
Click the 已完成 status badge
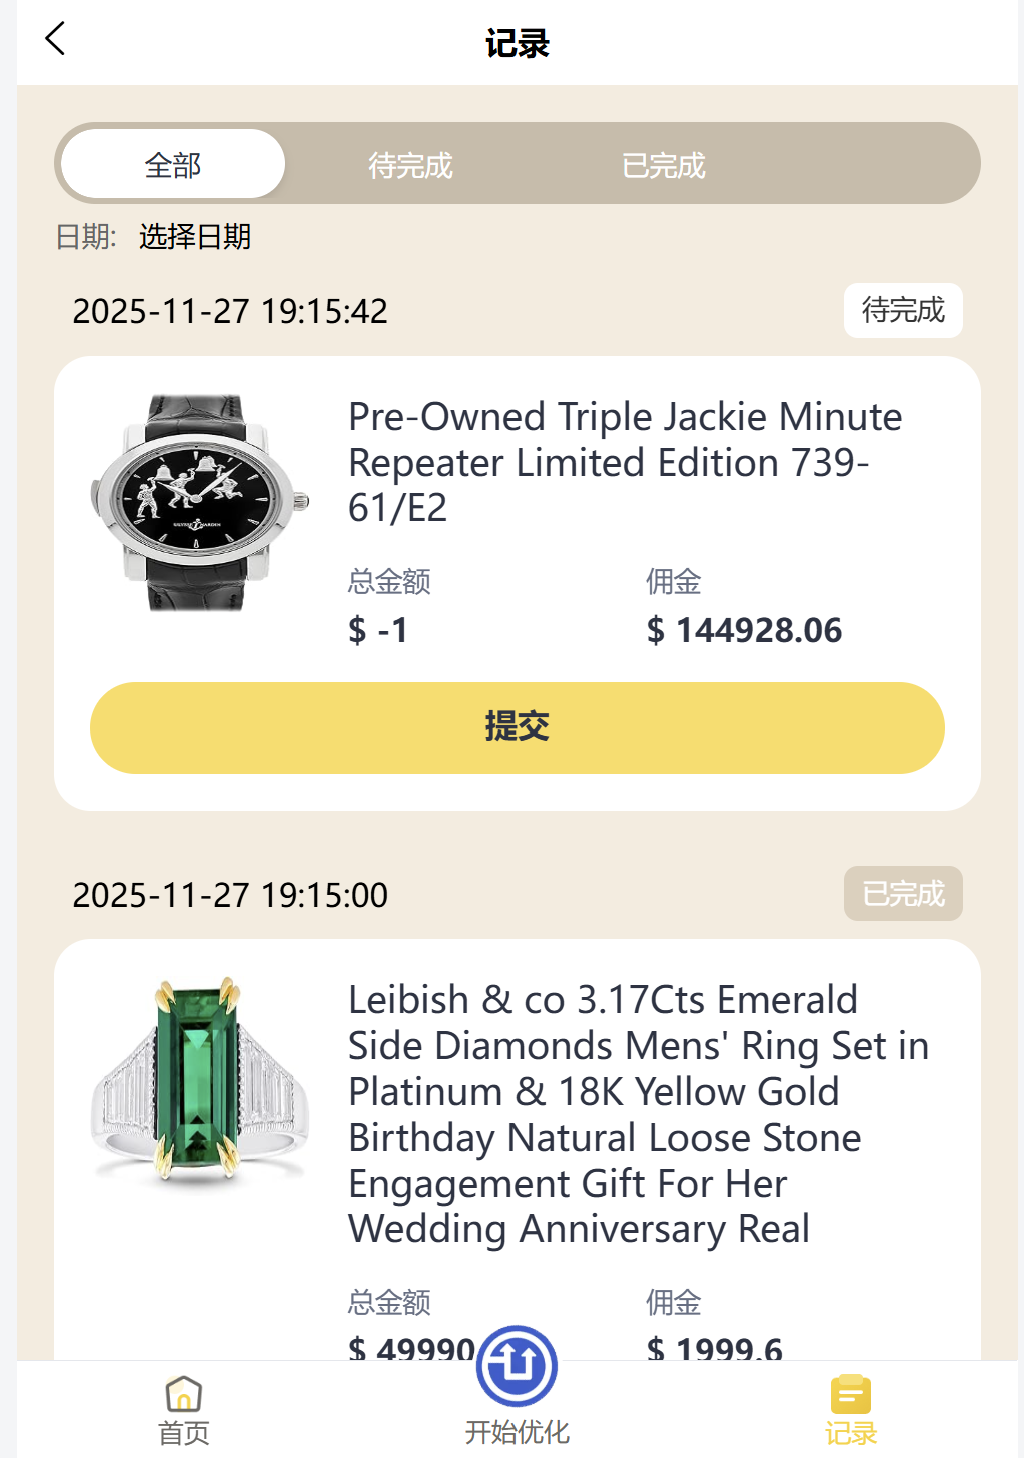902,894
